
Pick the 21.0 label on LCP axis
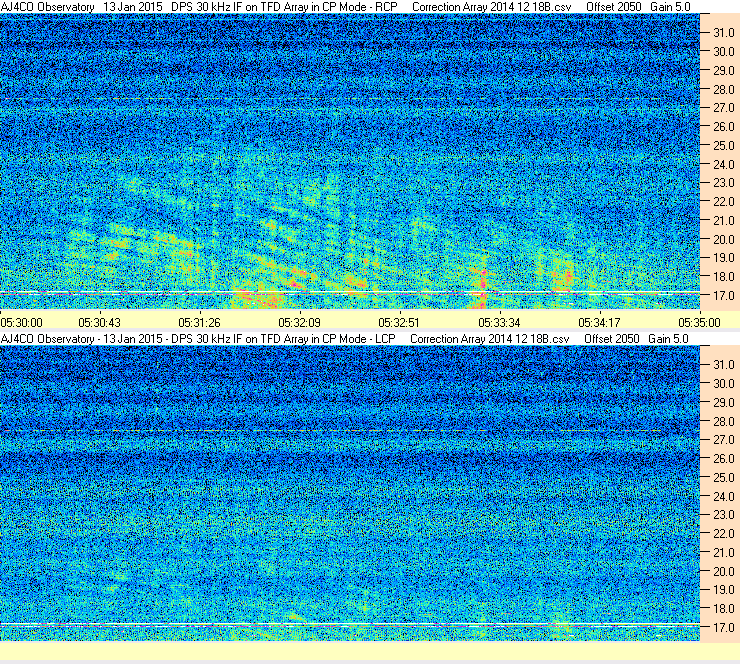(724, 553)
